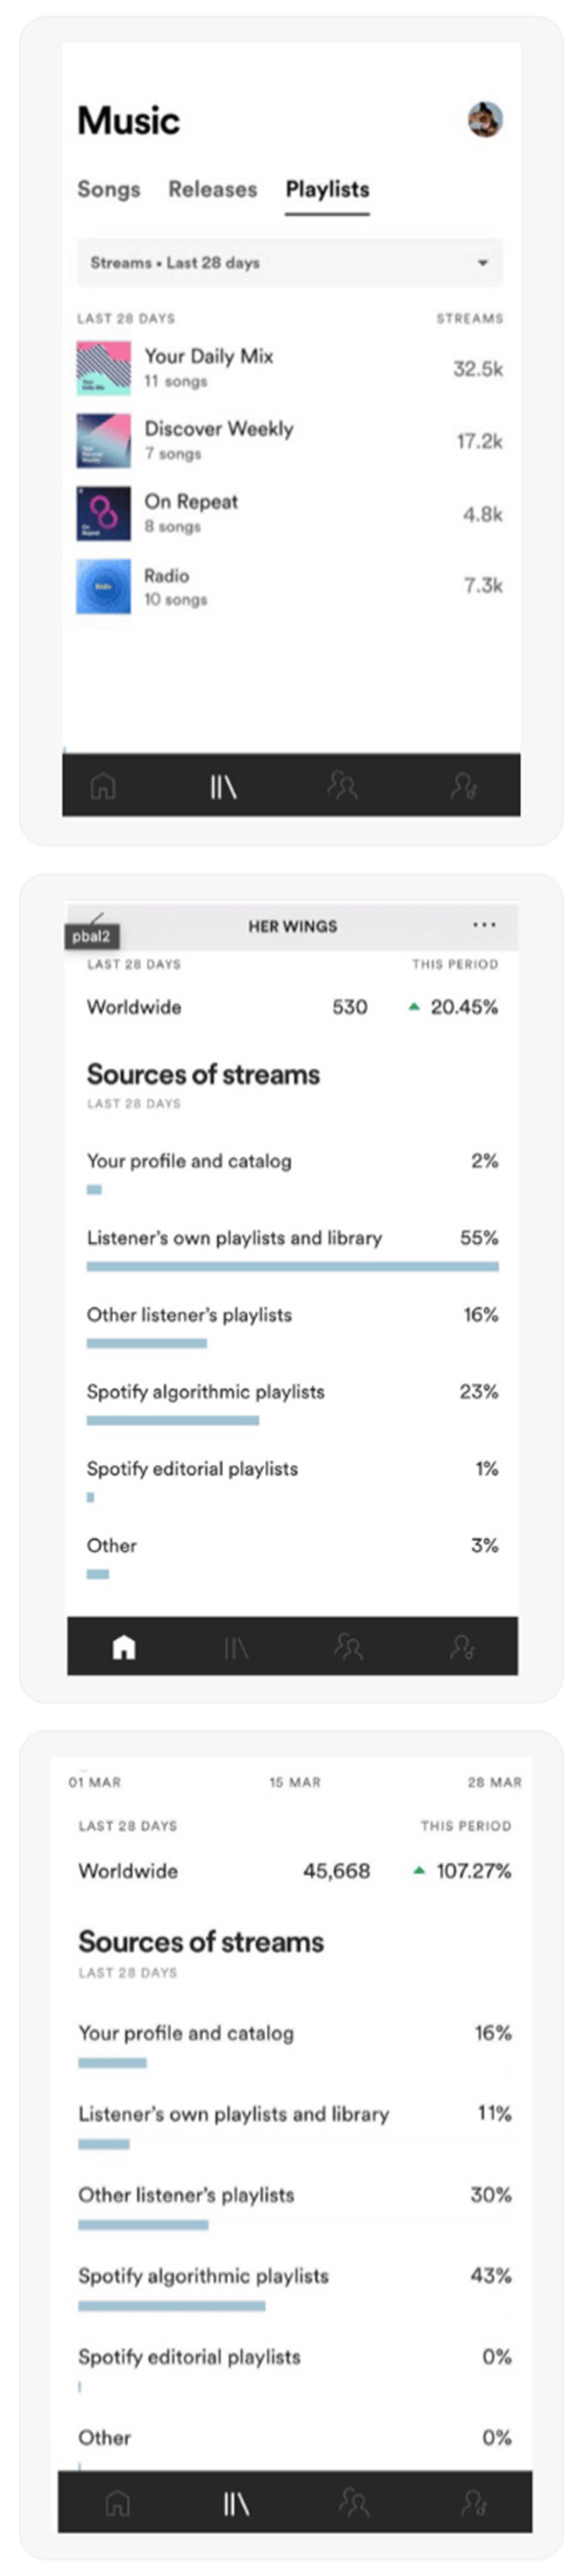Open the Your Daily Mix playlist title
This screenshot has height=2576, width=583.
click(x=208, y=356)
